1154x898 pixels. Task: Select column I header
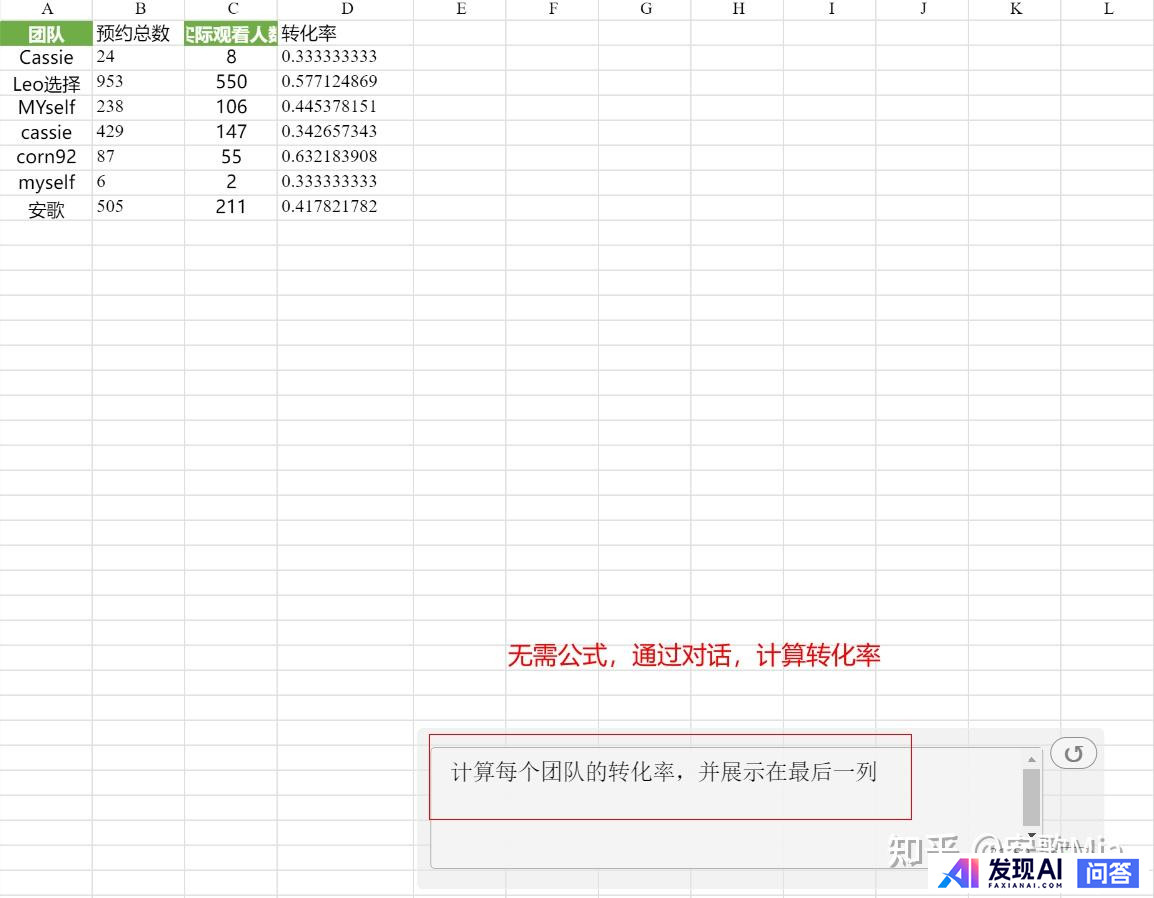[829, 9]
